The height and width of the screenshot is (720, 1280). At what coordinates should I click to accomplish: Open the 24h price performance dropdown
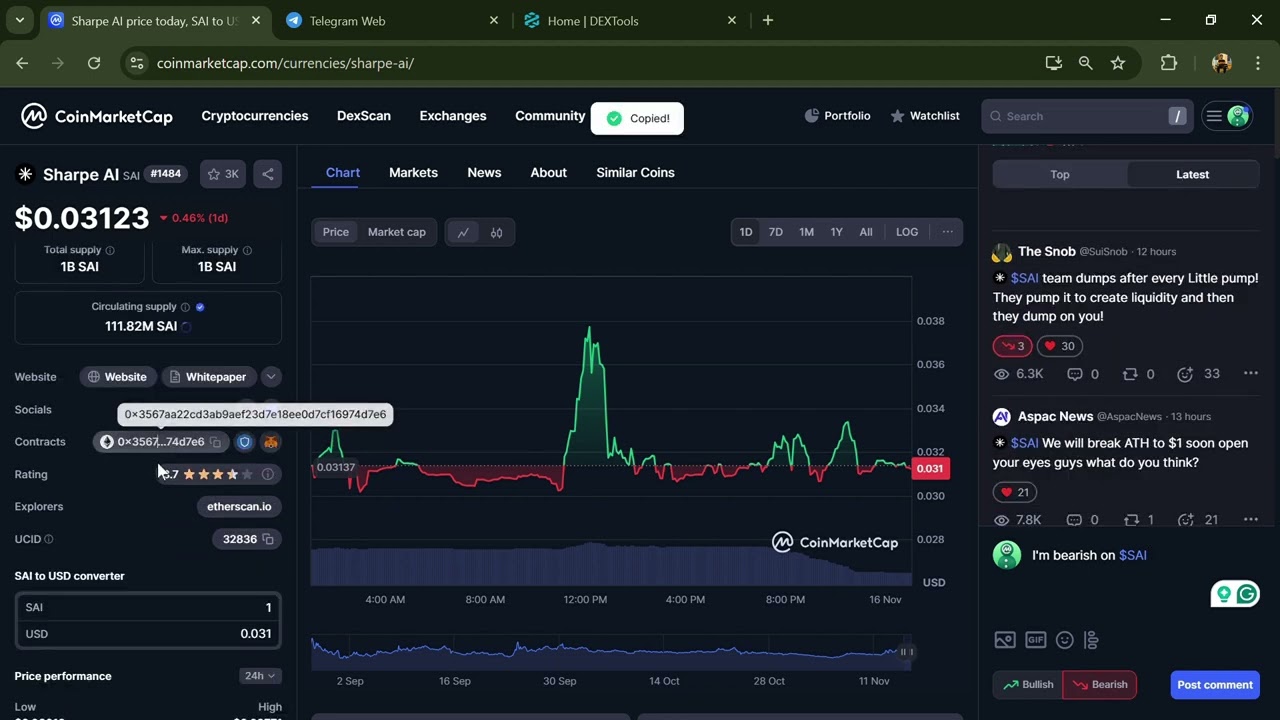[260, 676]
